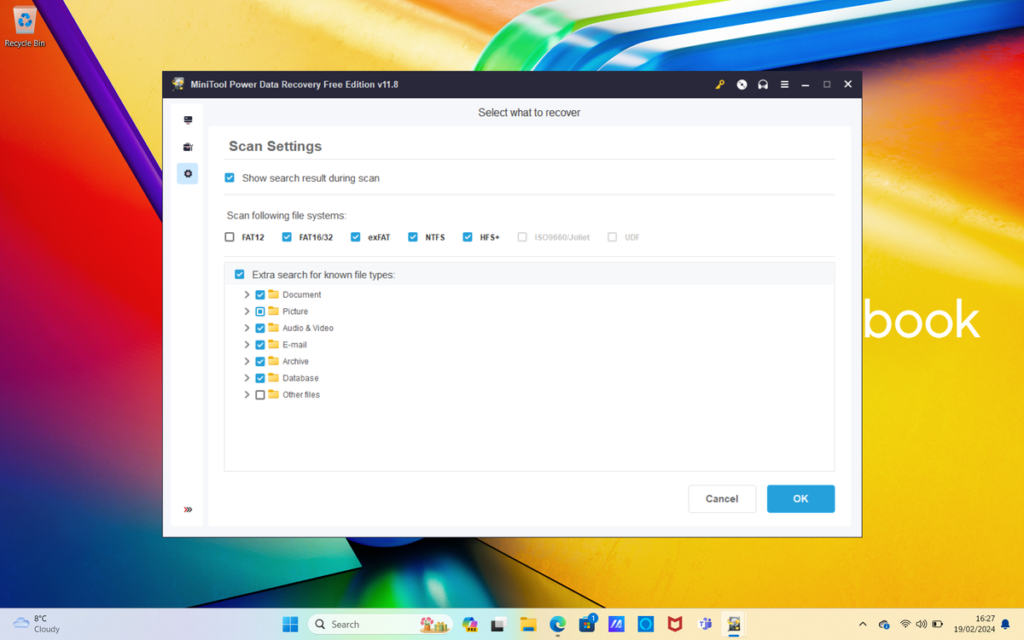Show hidden system tray icons
The image size is (1024, 640).
[x=863, y=624]
